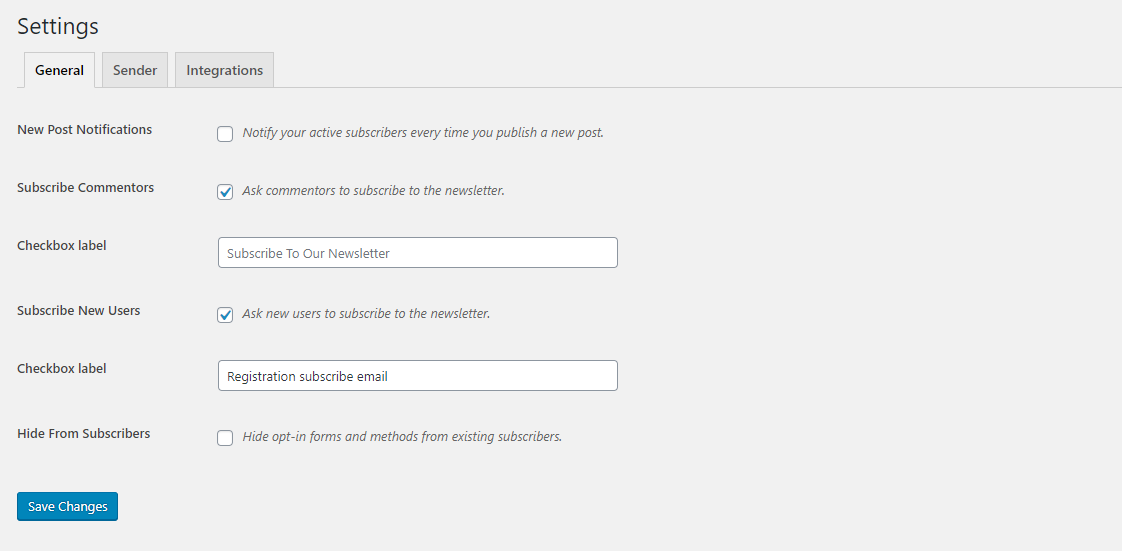Enable the New Post Notifications checkbox

225,134
